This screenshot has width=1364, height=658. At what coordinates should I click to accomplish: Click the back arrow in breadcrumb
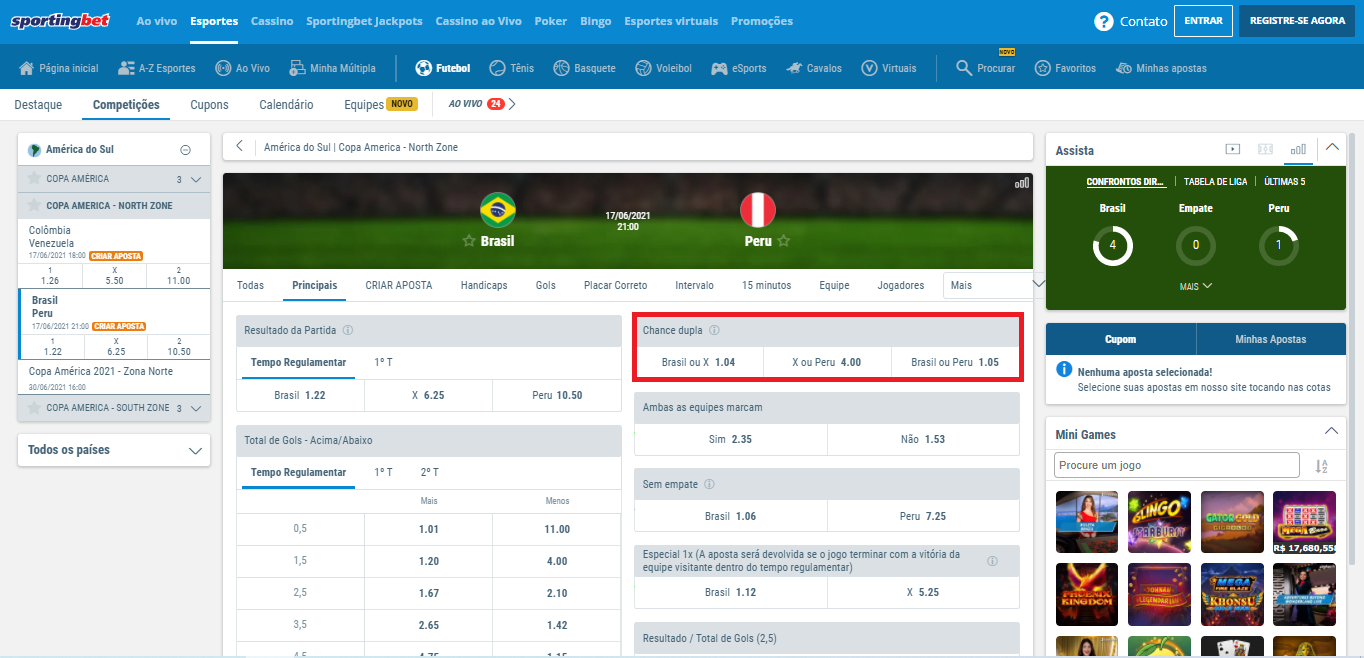point(240,147)
